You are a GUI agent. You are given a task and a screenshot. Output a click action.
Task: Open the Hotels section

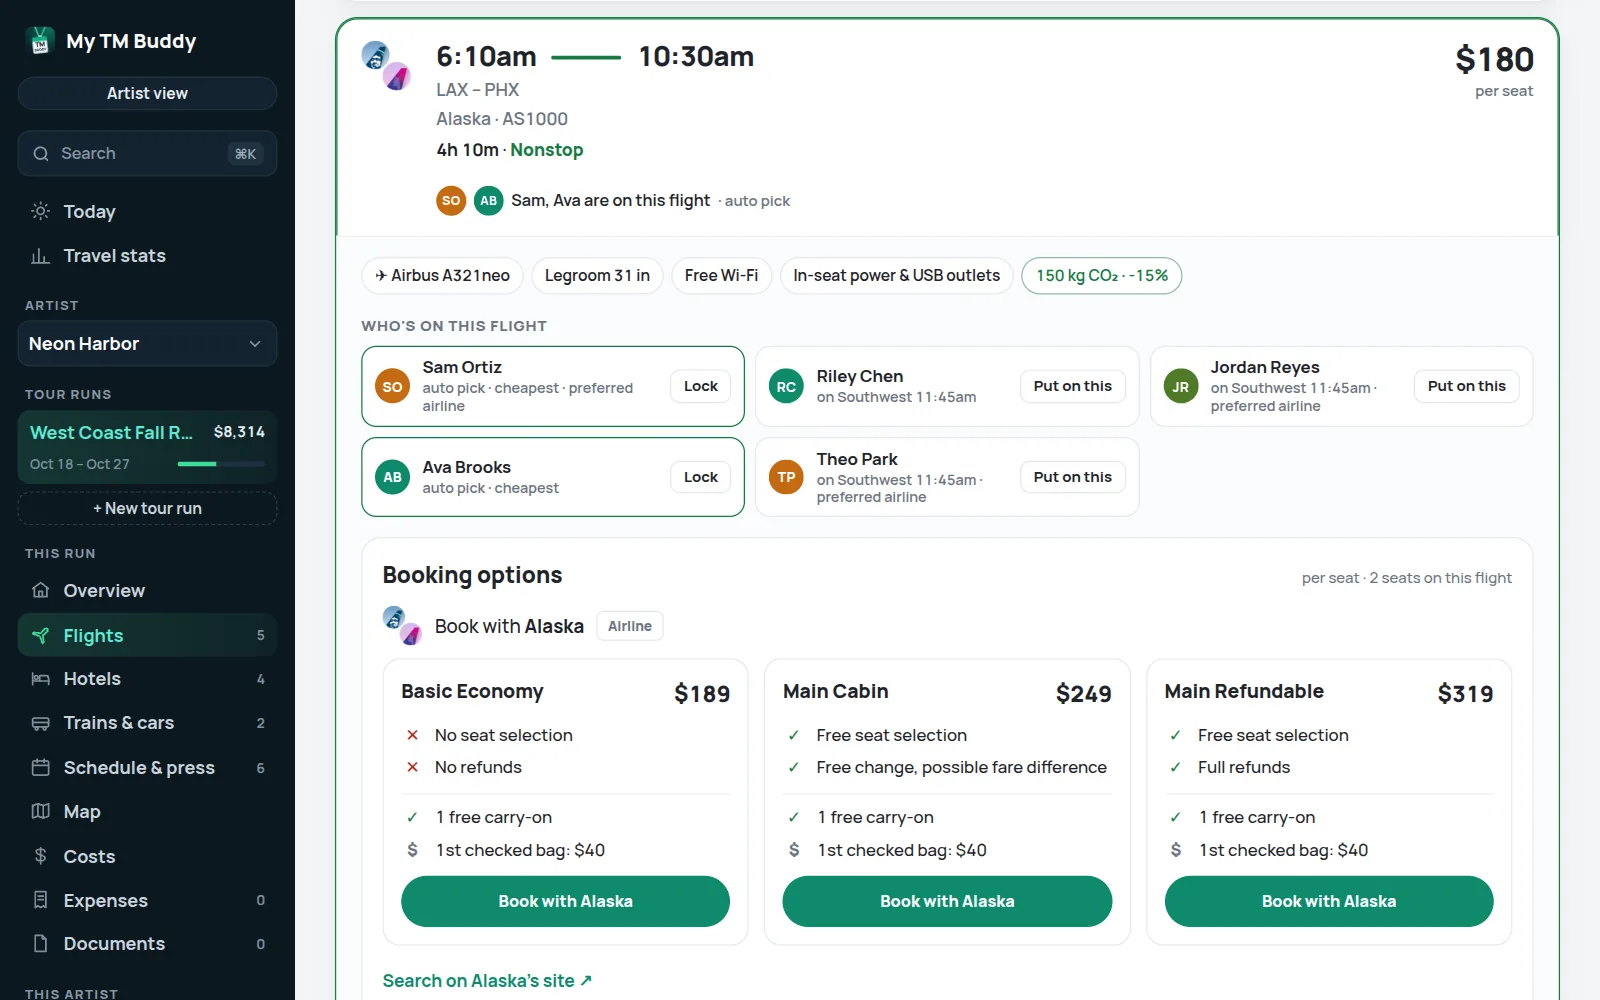pos(147,679)
